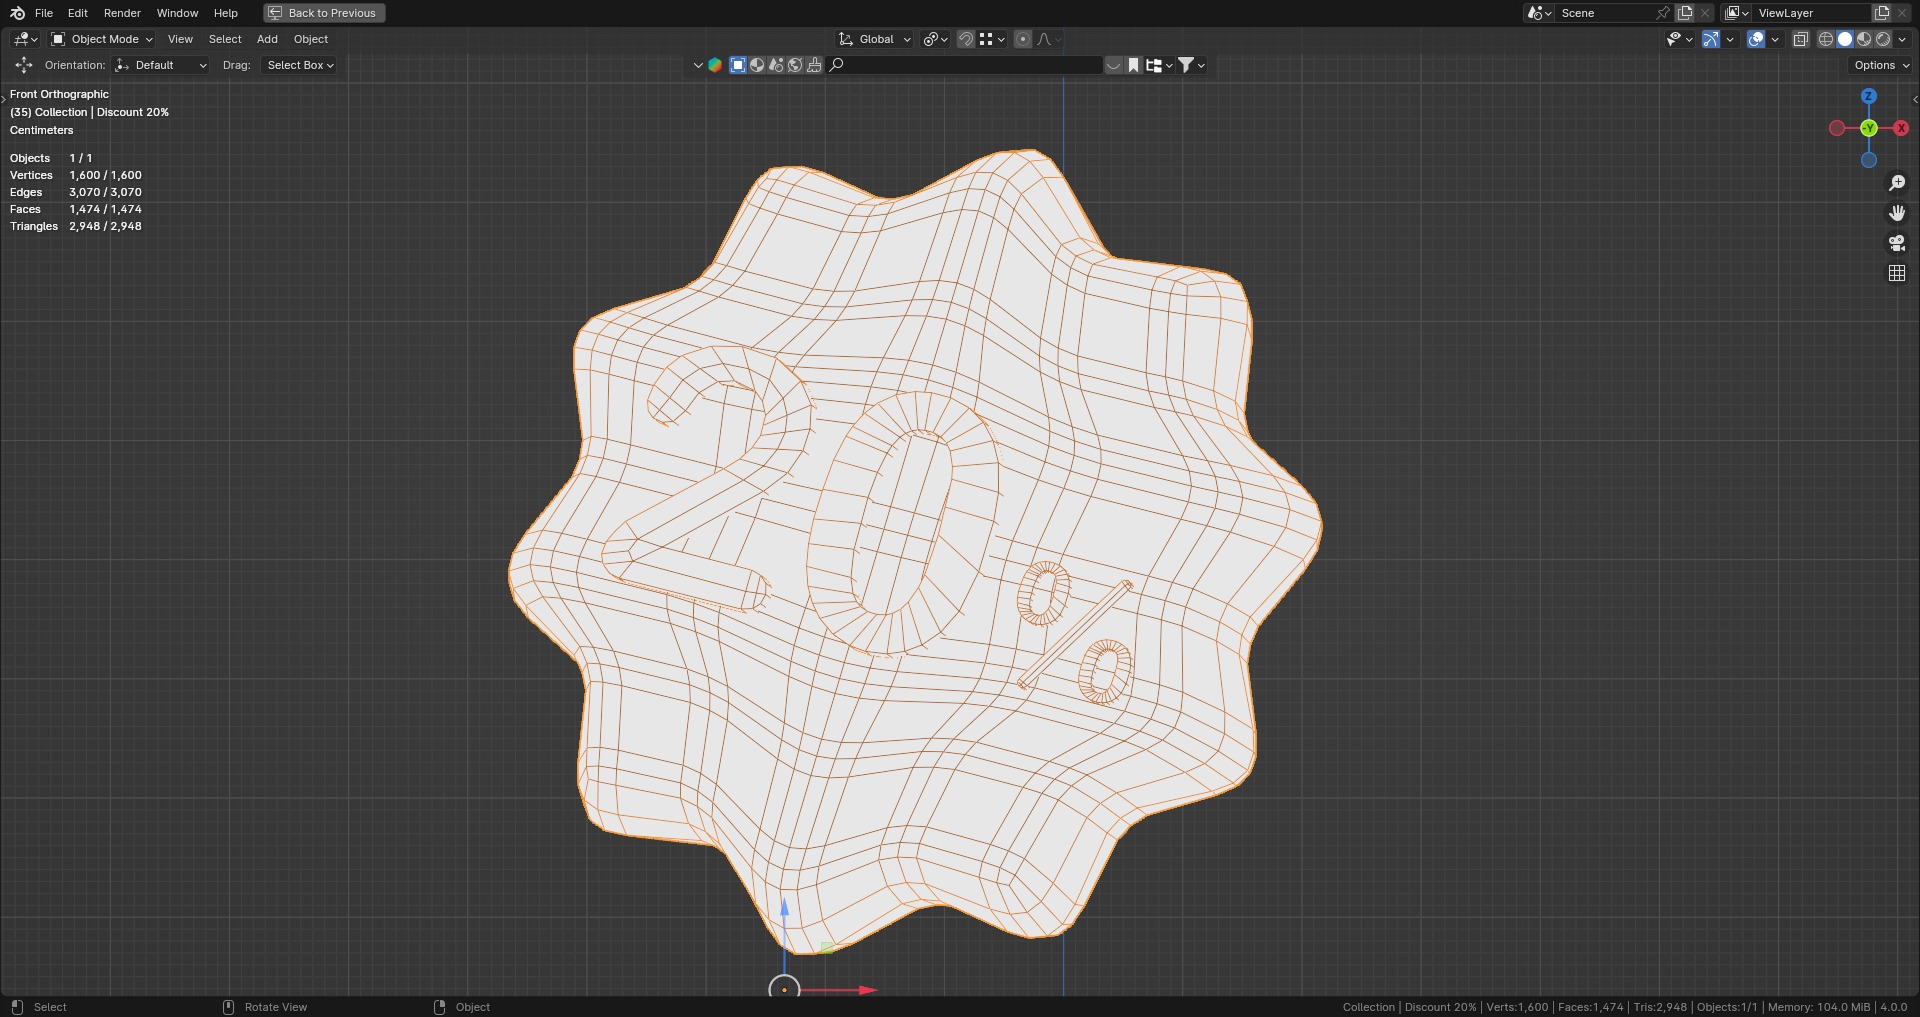Open the display settings dropdown near bookmark
This screenshot has height=1017, width=1920.
[x=1159, y=65]
